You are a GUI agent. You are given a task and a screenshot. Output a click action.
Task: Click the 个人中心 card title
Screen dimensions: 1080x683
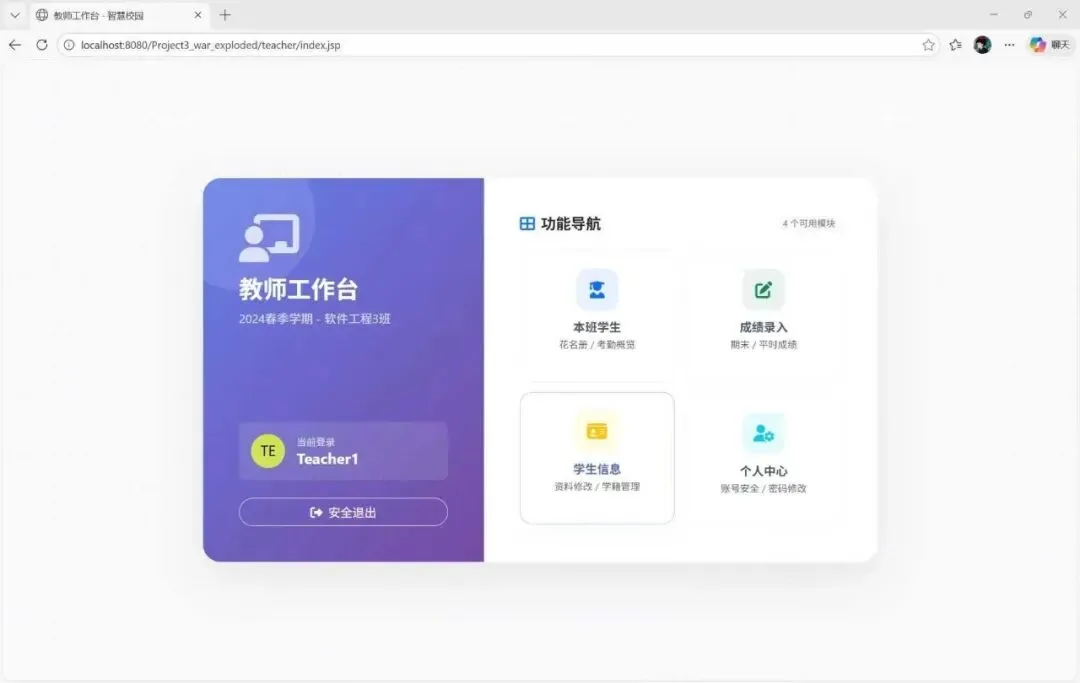tap(763, 472)
